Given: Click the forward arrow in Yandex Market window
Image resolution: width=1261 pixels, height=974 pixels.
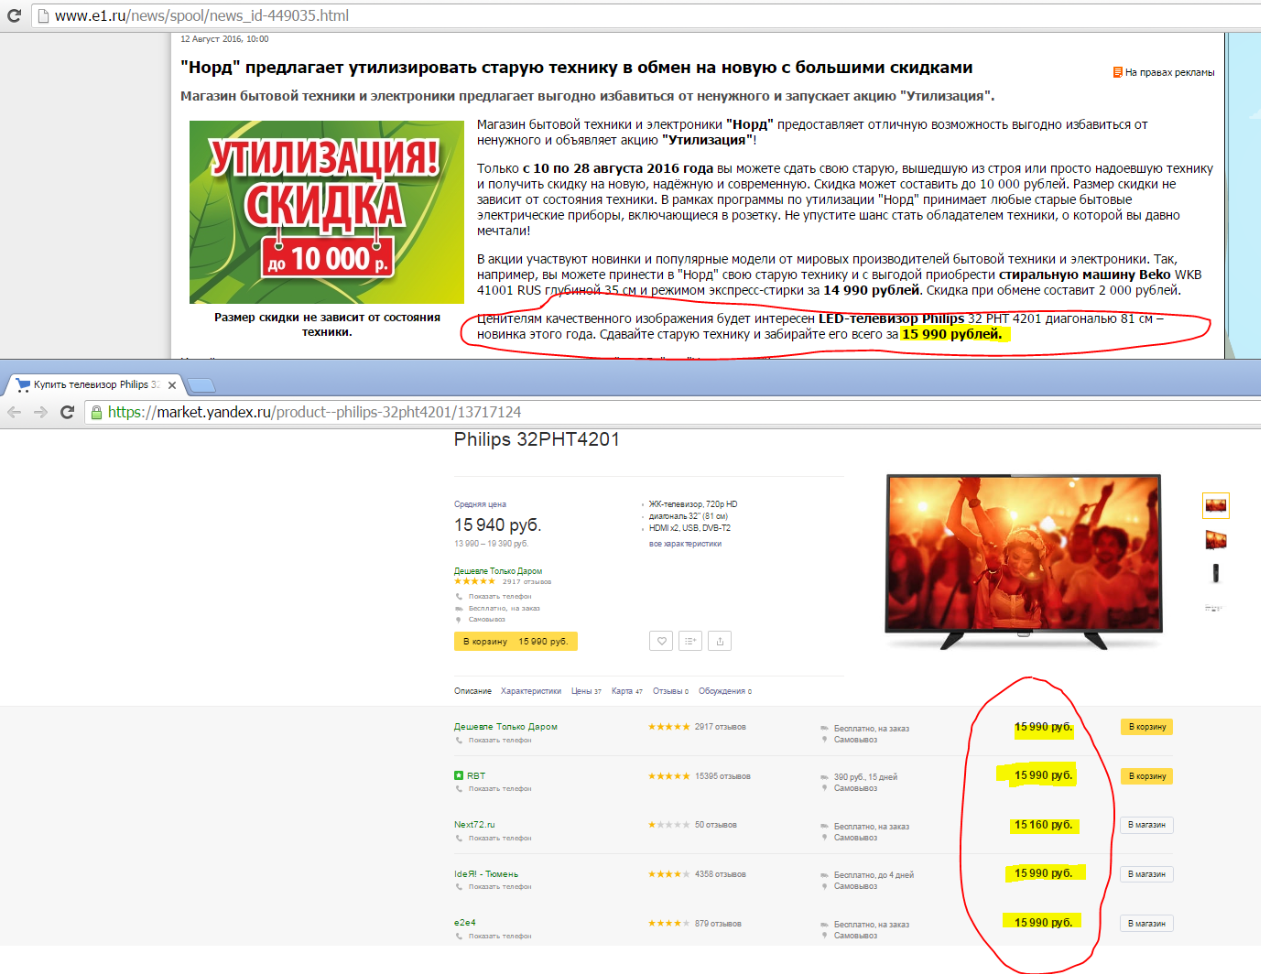Looking at the screenshot, I should pos(41,412).
